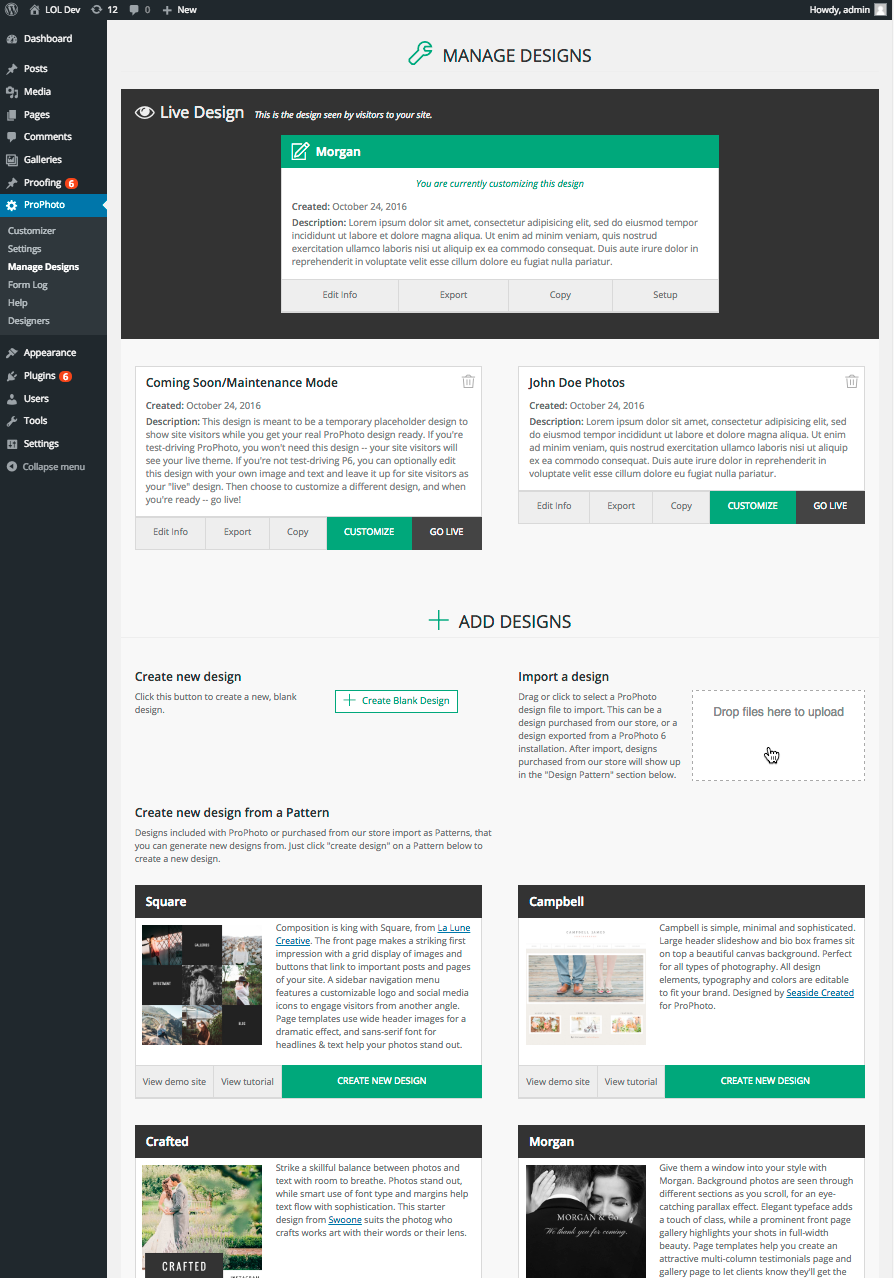The image size is (894, 1278).
Task: Click the Collapse menu arrow icon
Action: pos(11,467)
